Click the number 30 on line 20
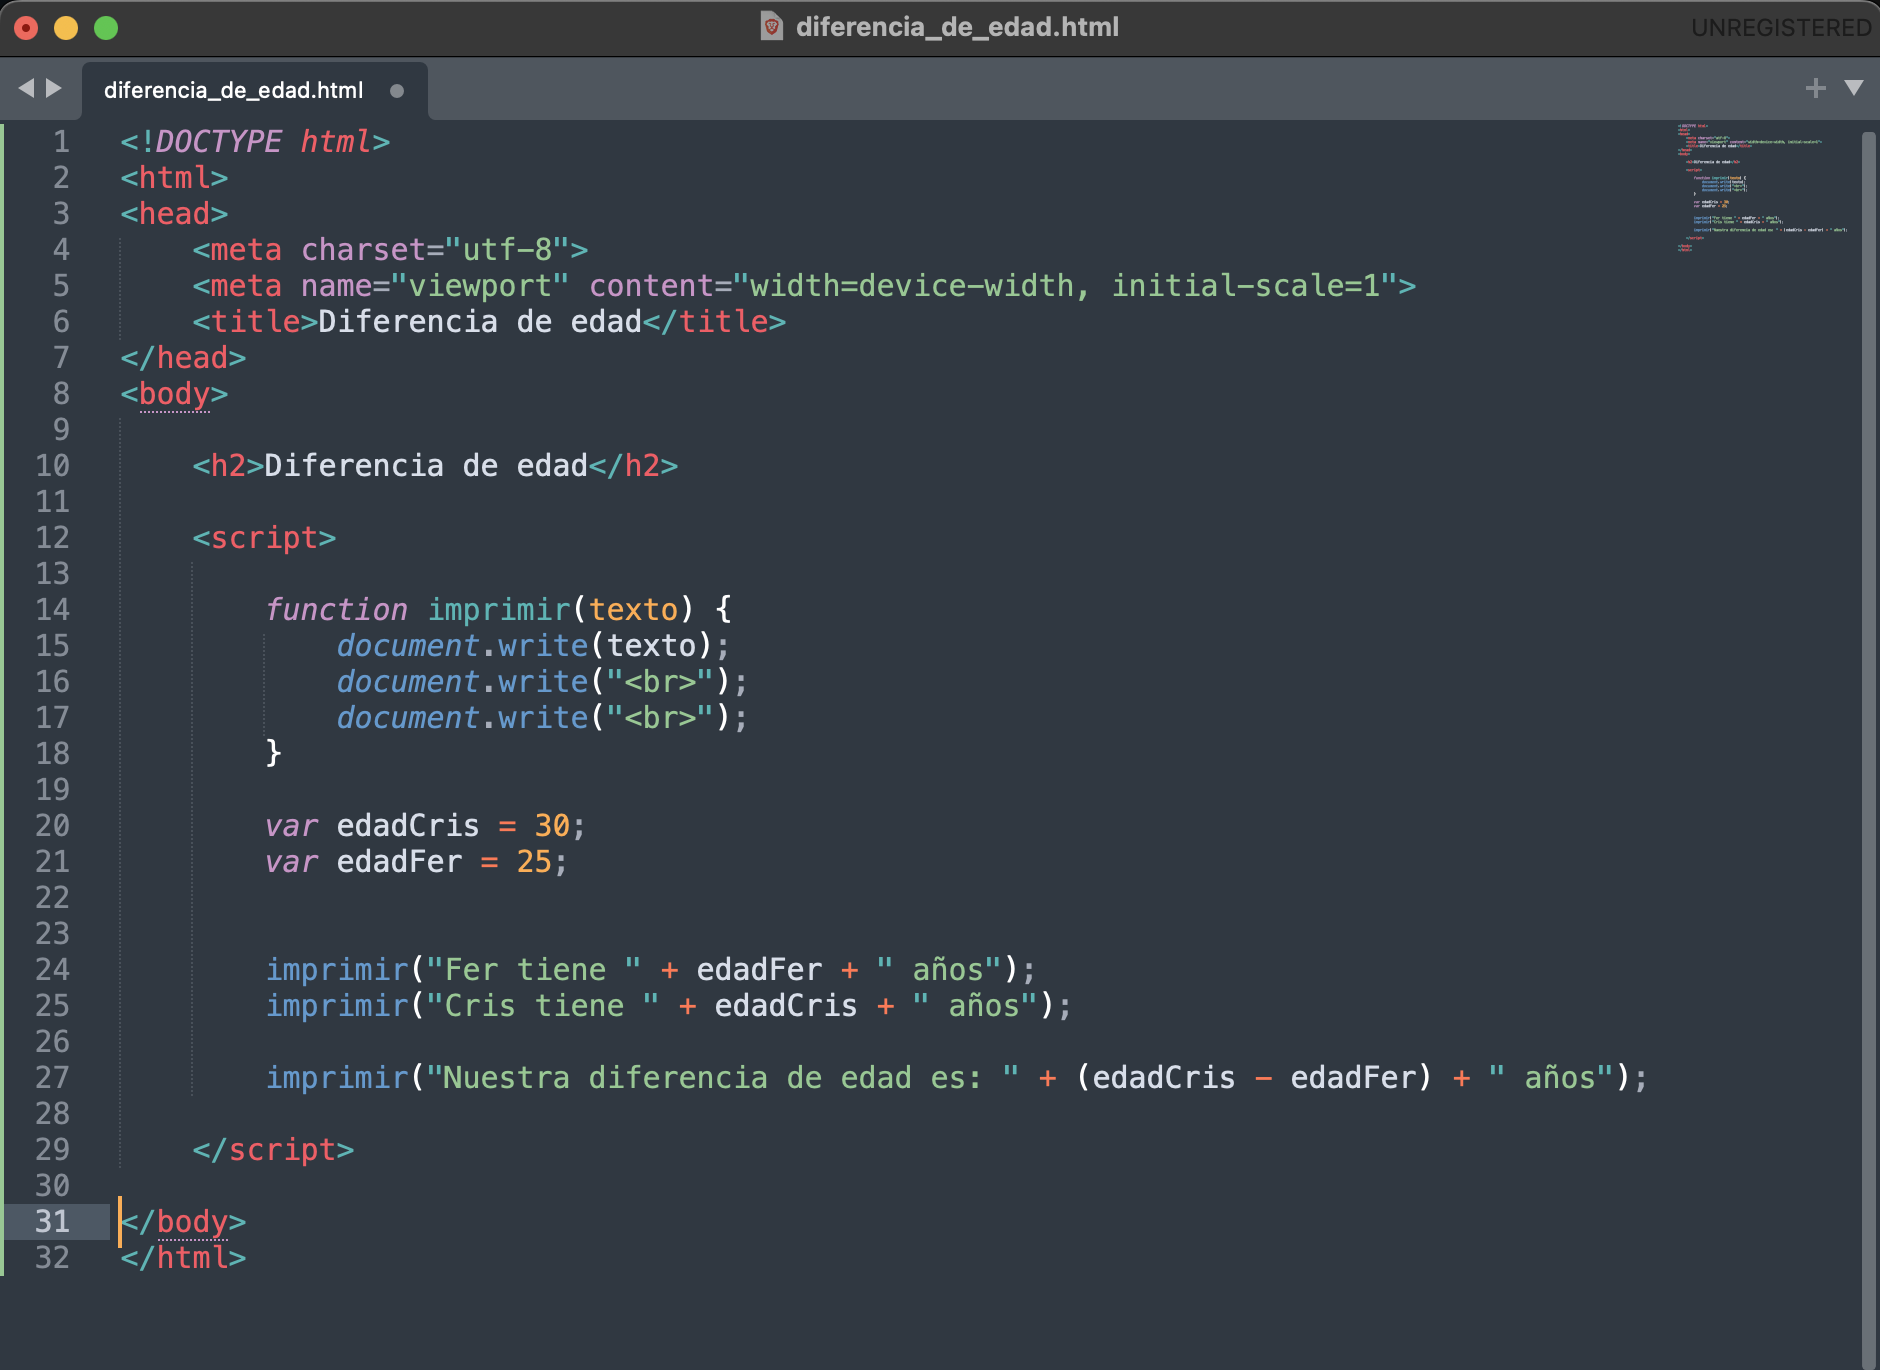 pyautogui.click(x=552, y=825)
